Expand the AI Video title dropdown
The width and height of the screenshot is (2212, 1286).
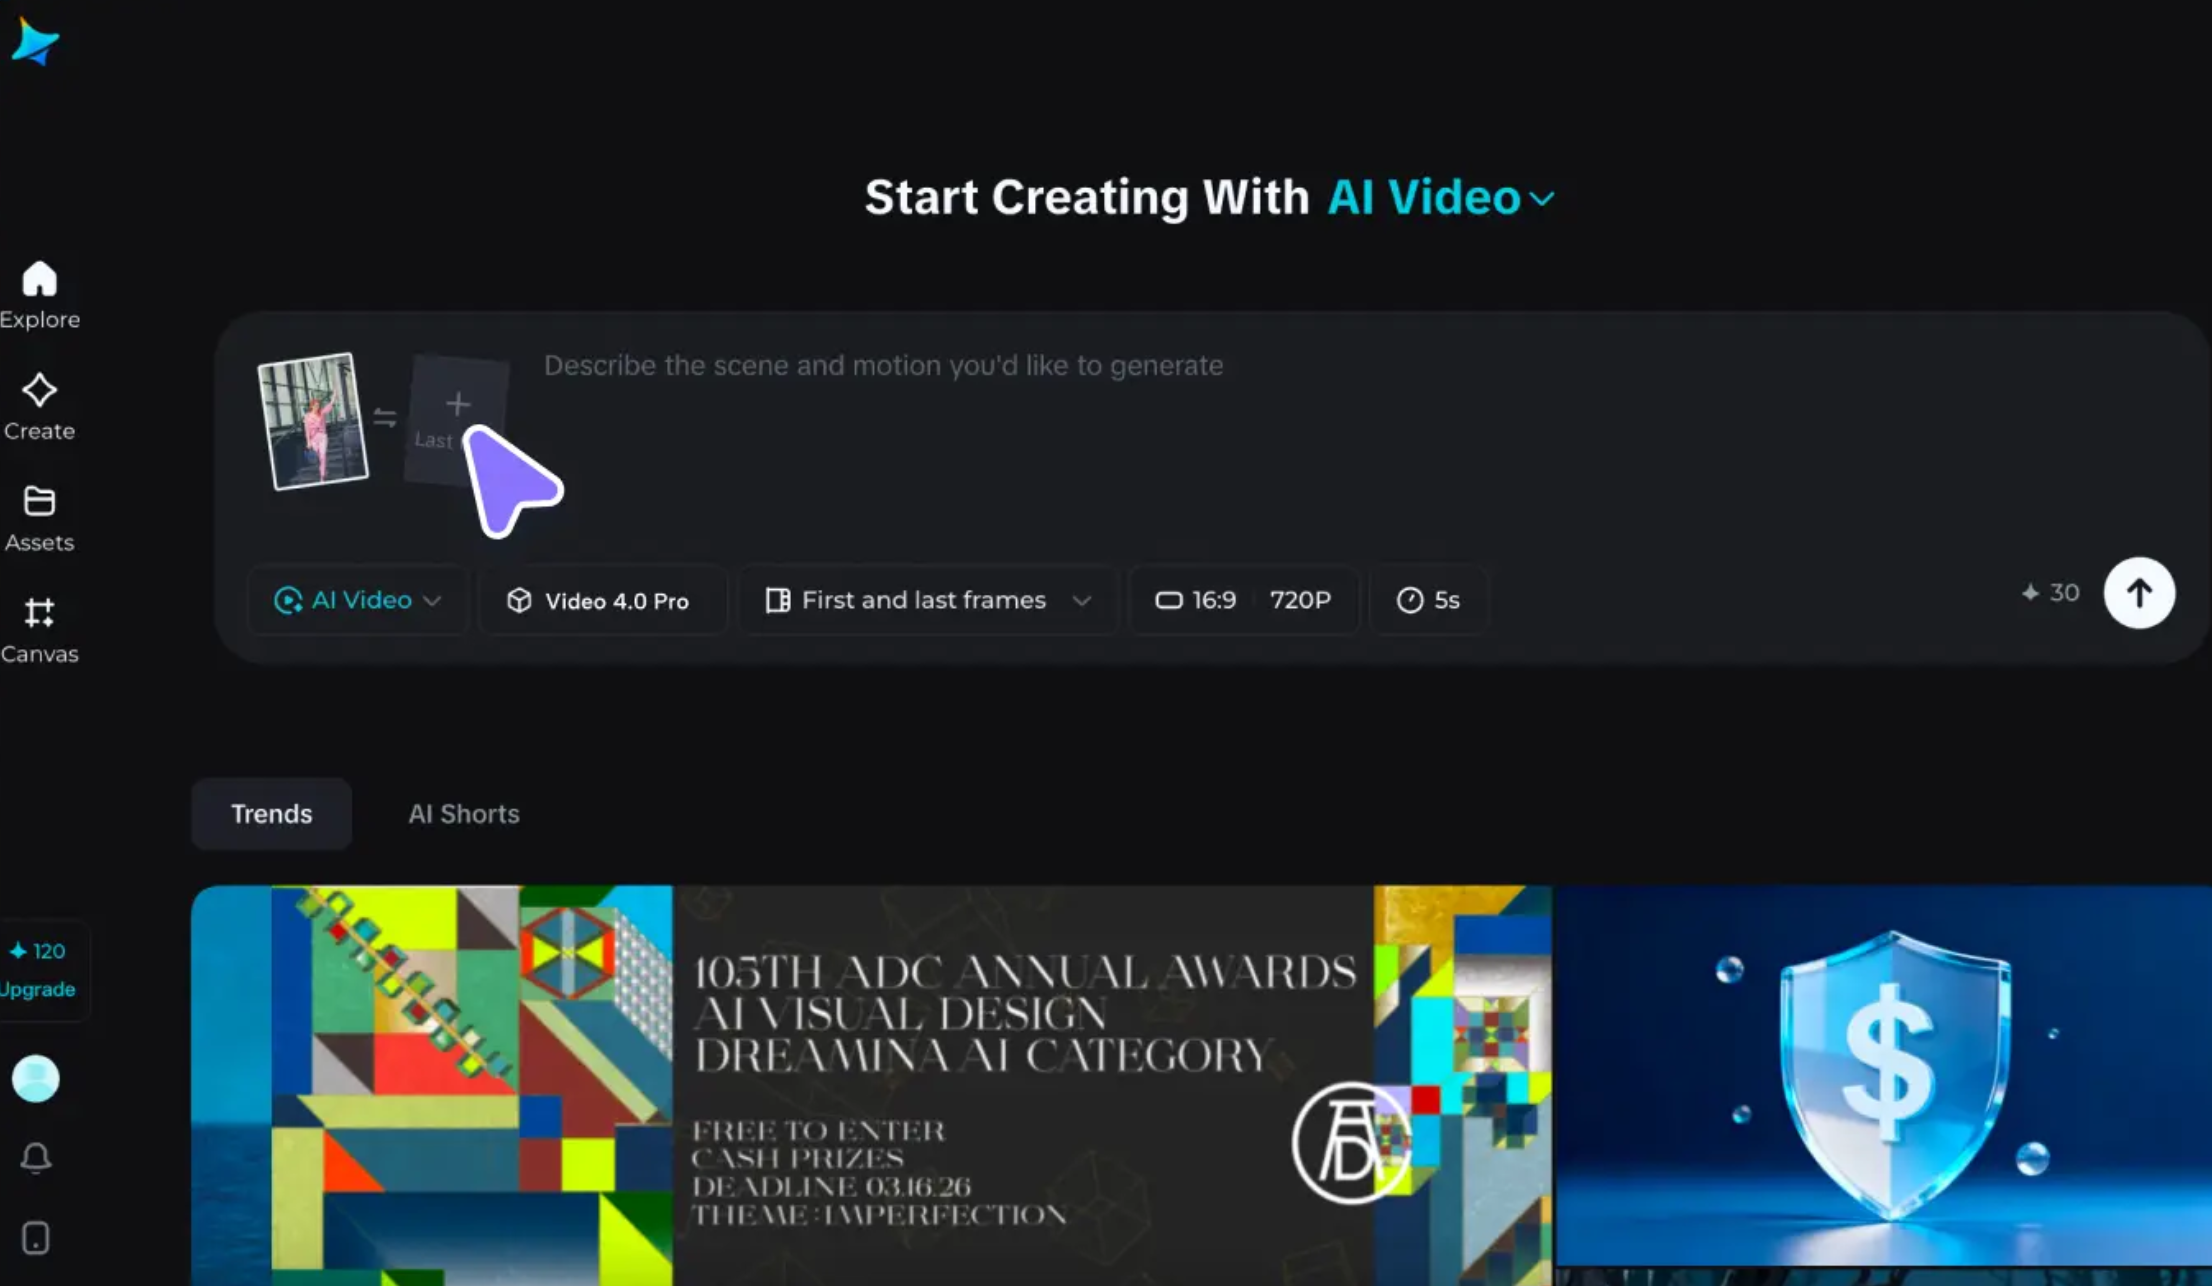(1441, 198)
